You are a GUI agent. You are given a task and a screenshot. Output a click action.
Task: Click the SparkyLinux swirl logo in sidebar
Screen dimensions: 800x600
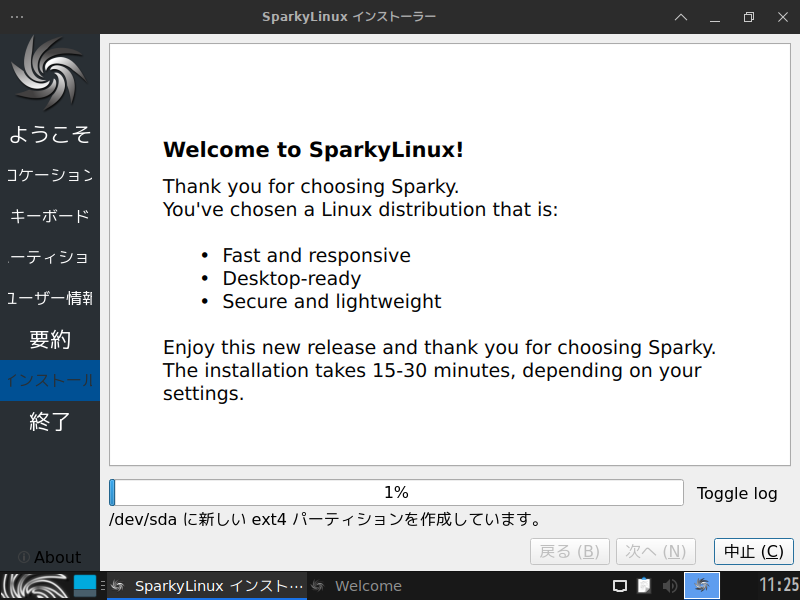pos(49,72)
